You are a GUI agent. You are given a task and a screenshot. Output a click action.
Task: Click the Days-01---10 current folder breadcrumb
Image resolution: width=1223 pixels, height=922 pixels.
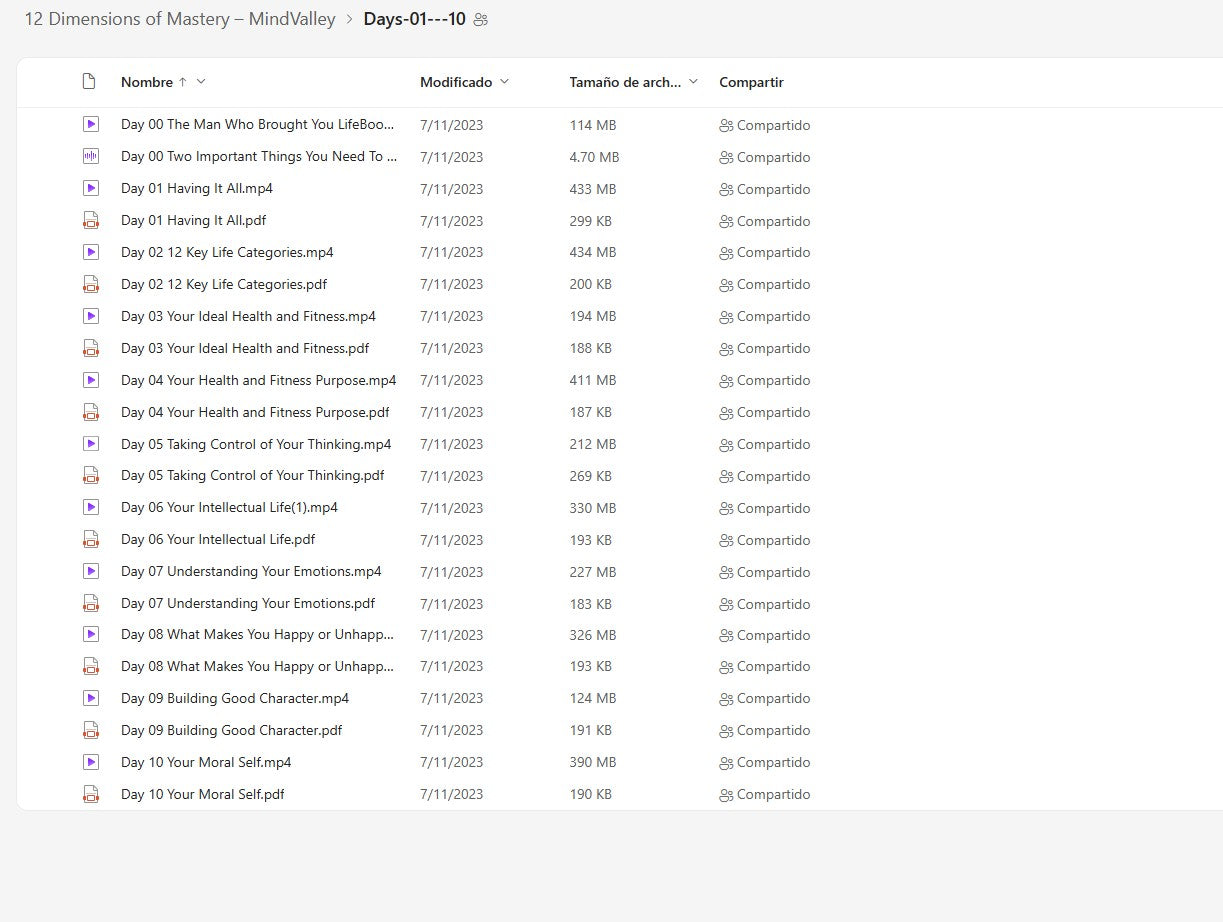pos(414,20)
